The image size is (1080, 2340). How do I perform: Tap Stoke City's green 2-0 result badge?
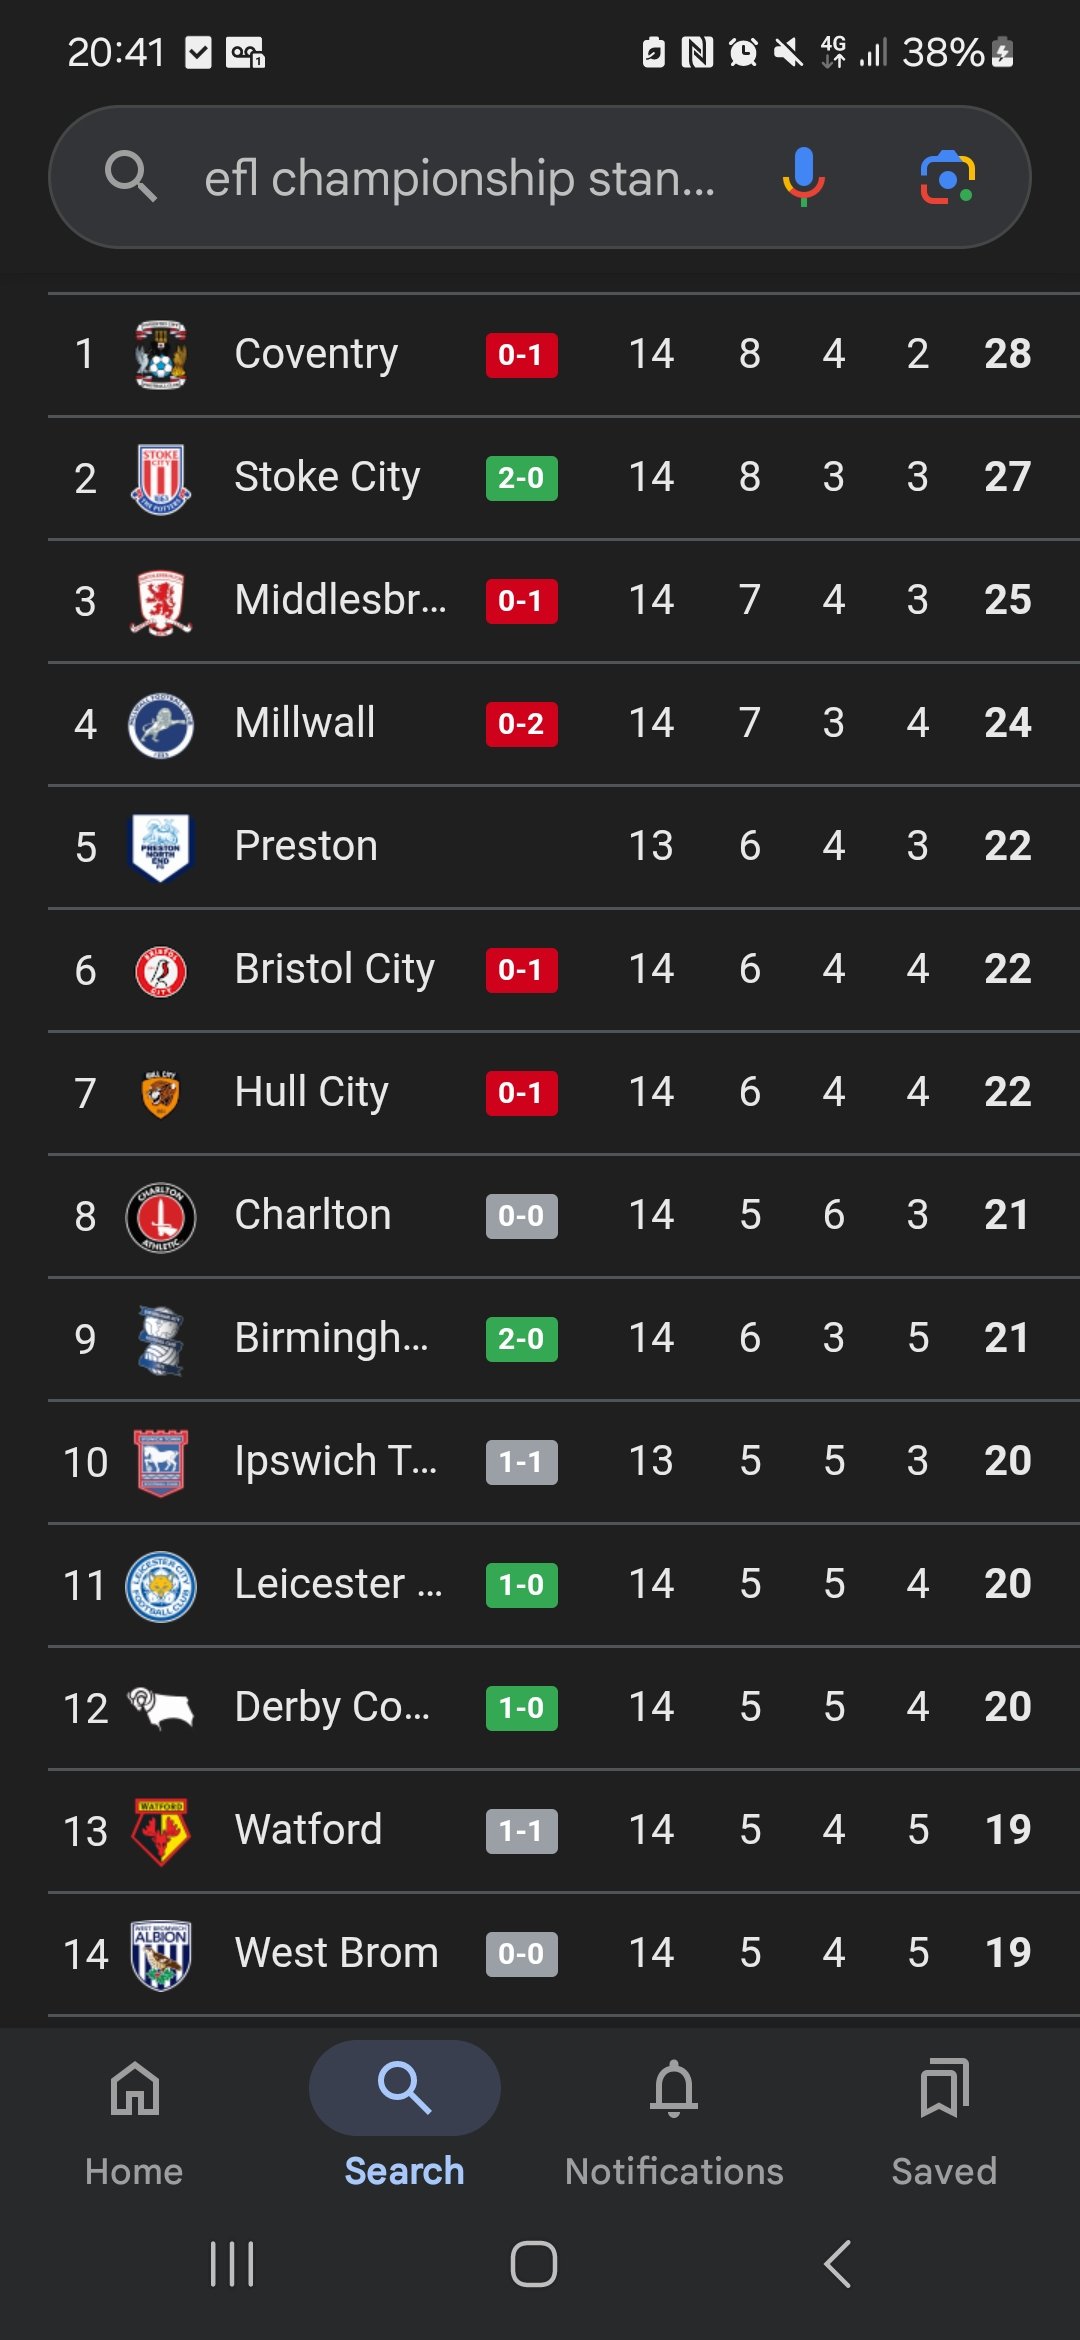click(521, 478)
